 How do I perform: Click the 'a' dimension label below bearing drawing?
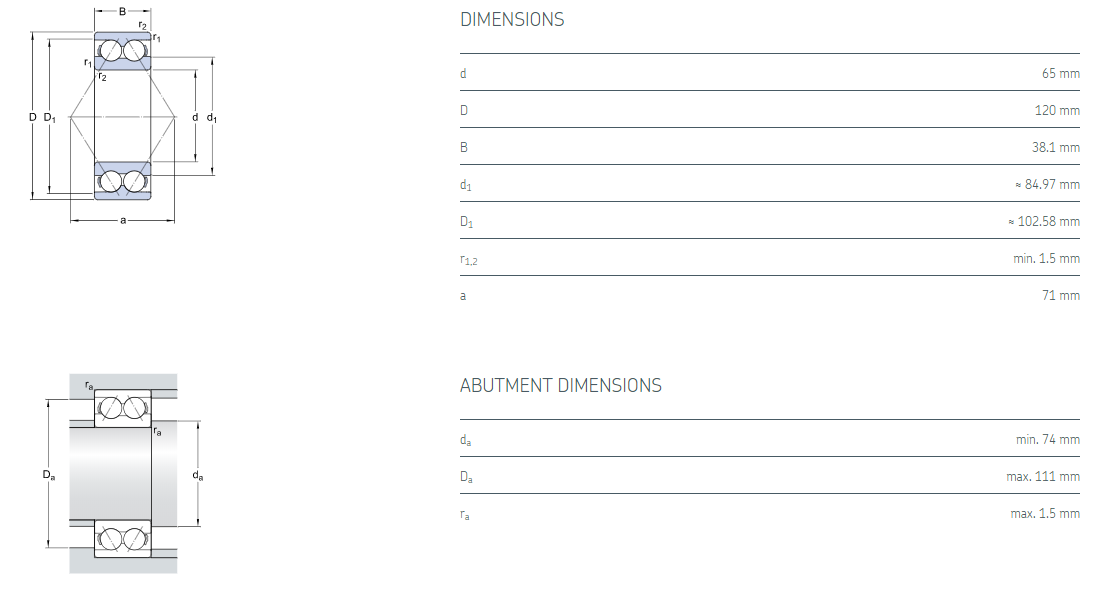(122, 220)
